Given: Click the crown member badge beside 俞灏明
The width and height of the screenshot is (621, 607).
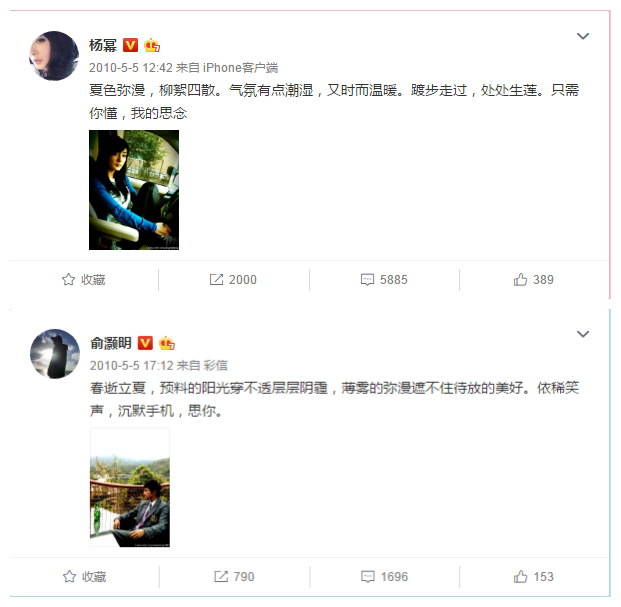Looking at the screenshot, I should click(x=167, y=343).
